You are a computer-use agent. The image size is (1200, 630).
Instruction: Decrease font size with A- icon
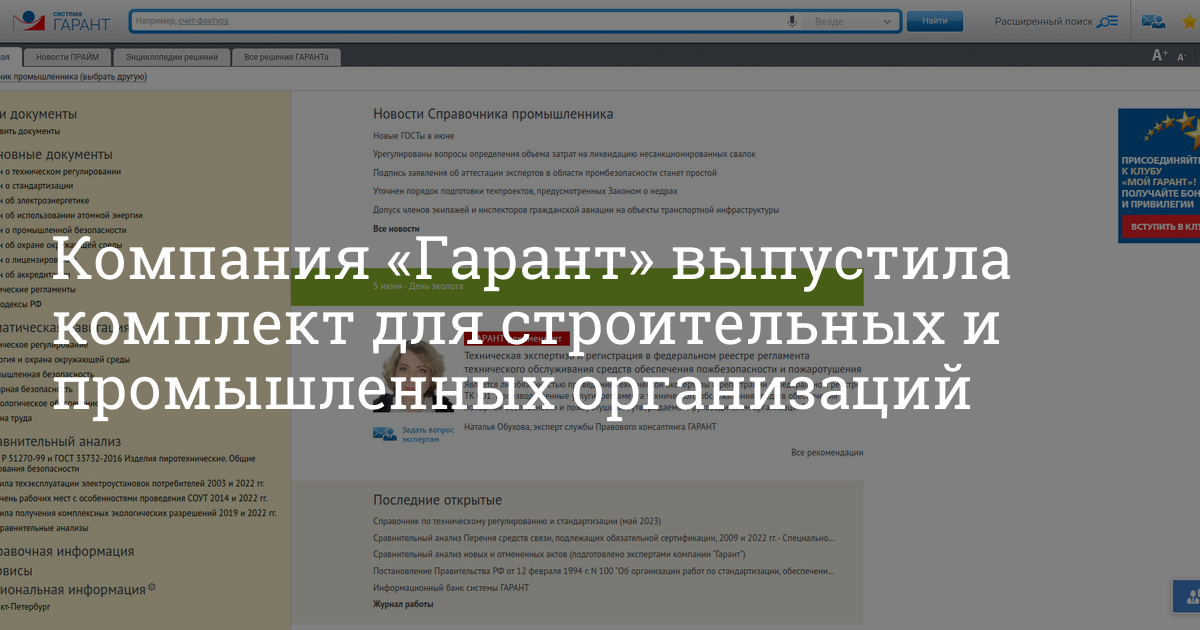(1181, 57)
